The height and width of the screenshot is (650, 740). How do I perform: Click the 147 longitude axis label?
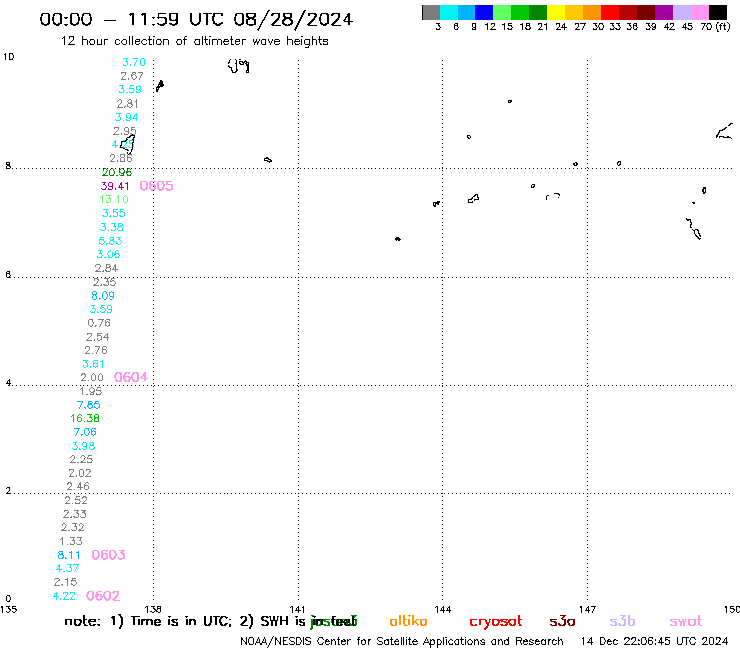588,610
